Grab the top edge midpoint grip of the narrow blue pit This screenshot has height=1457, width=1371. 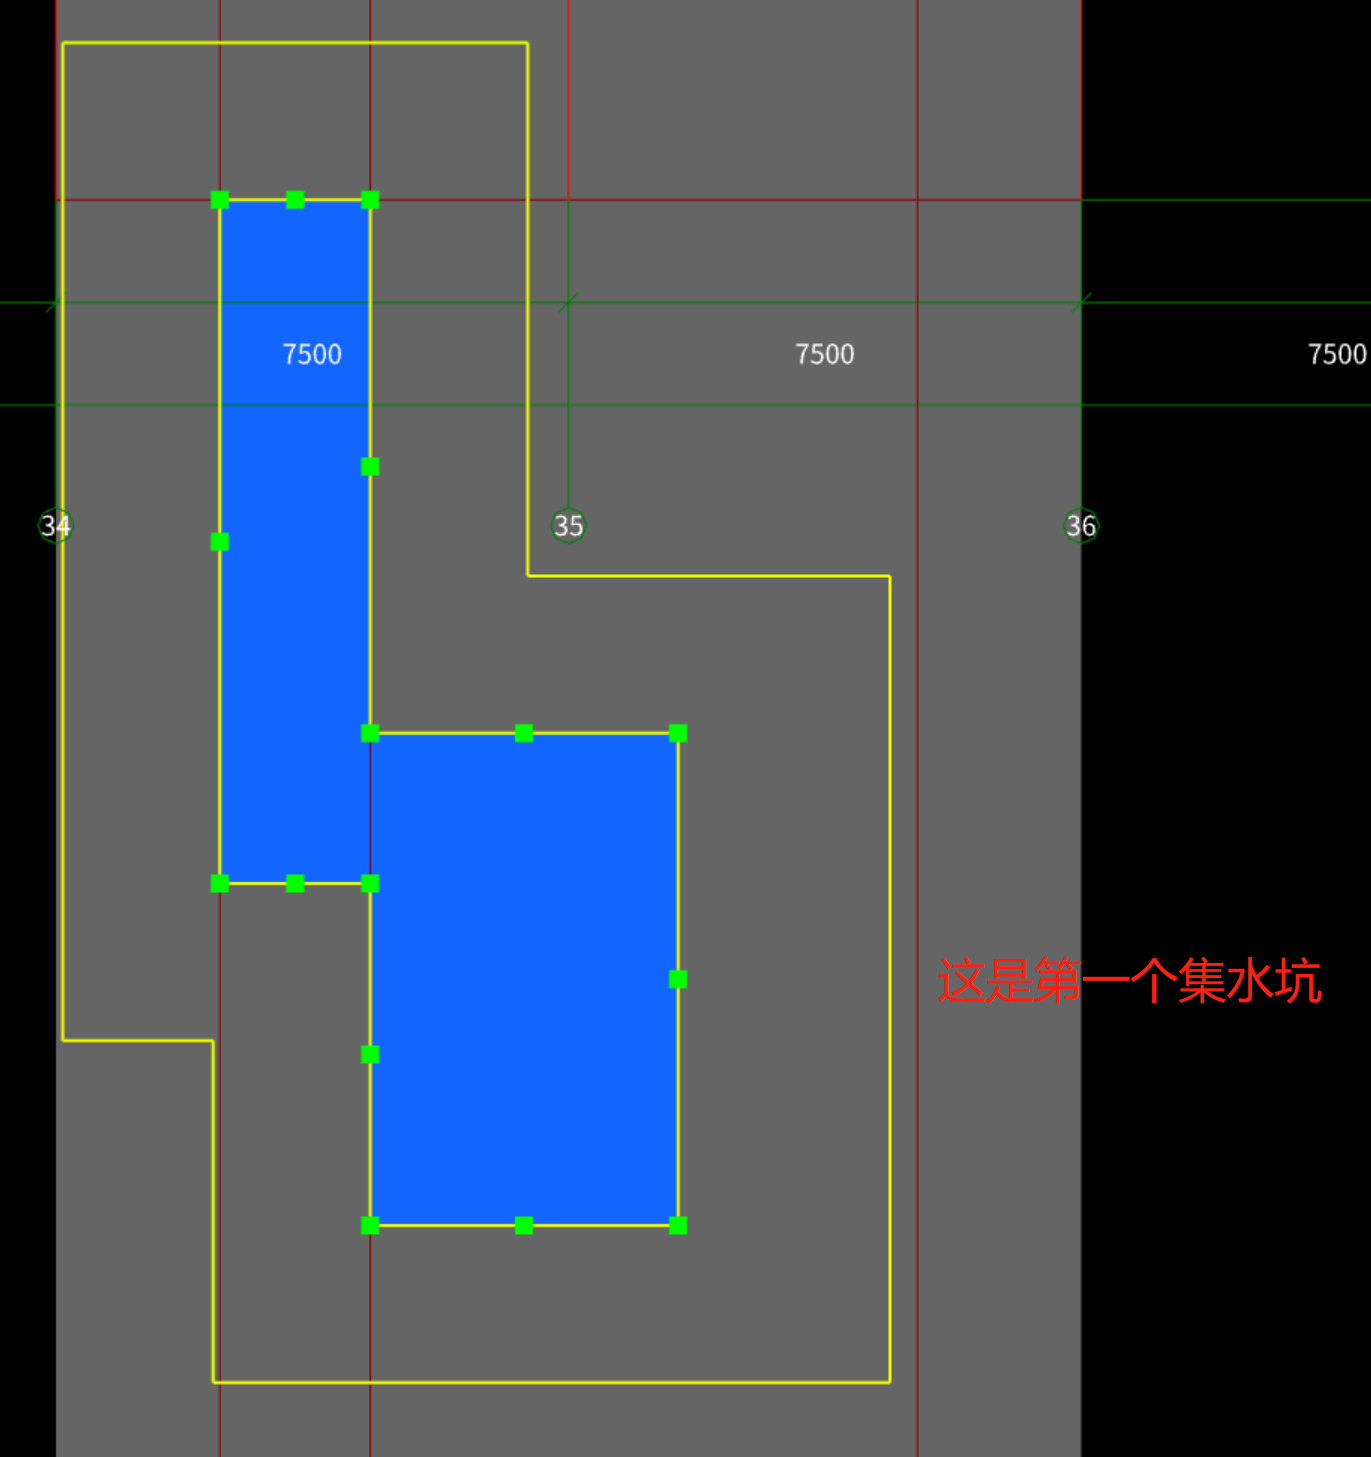pyautogui.click(x=295, y=200)
